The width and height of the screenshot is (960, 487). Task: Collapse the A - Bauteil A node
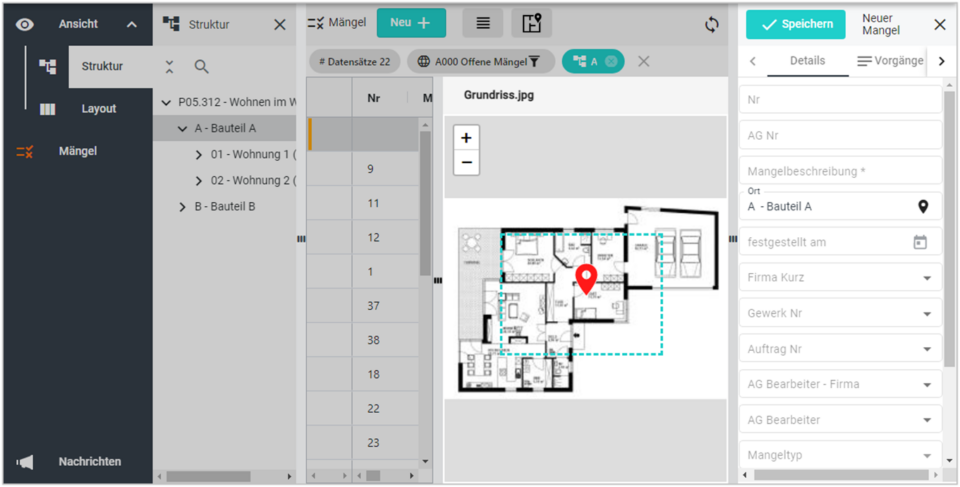(x=182, y=128)
